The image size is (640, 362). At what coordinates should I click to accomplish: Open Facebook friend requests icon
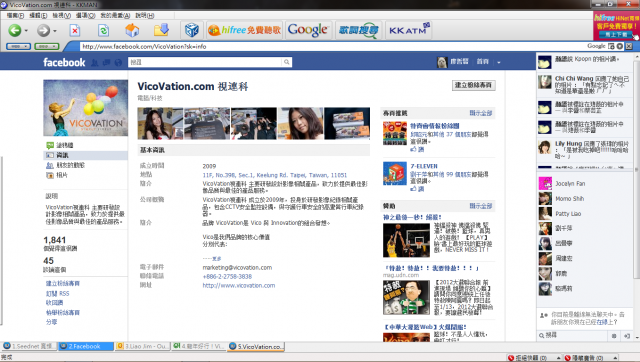pos(95,62)
